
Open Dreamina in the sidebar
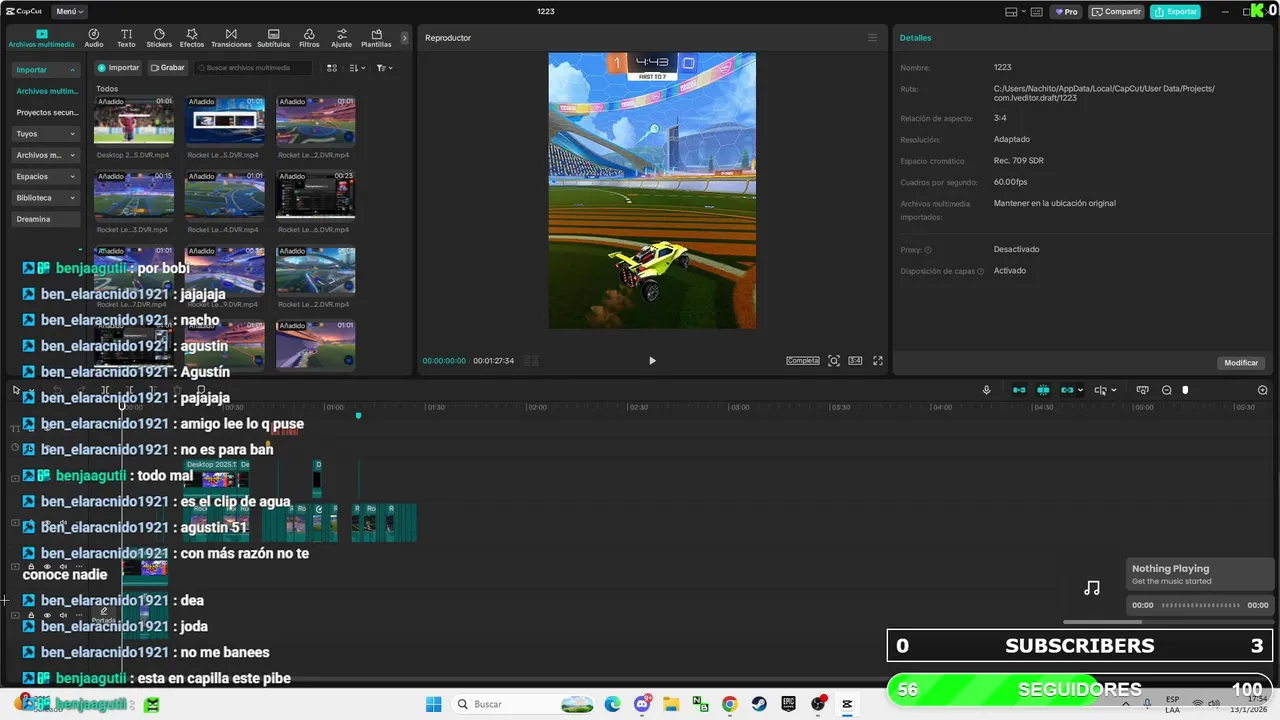(x=46, y=219)
